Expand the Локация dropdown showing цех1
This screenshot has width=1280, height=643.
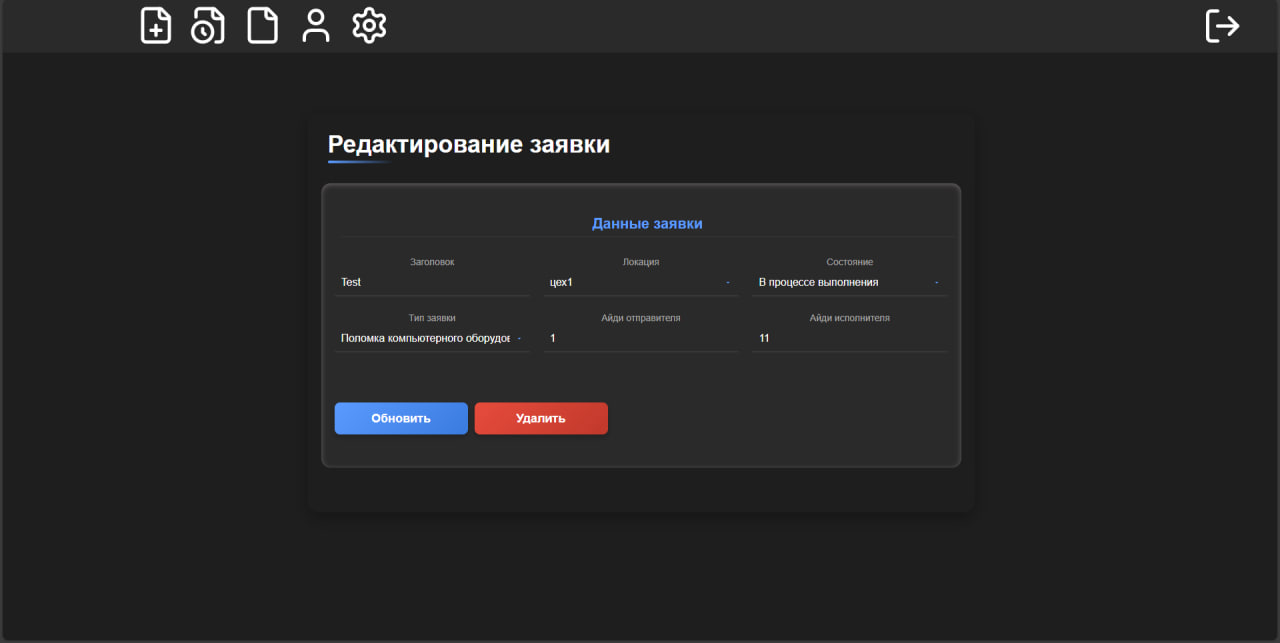click(641, 283)
